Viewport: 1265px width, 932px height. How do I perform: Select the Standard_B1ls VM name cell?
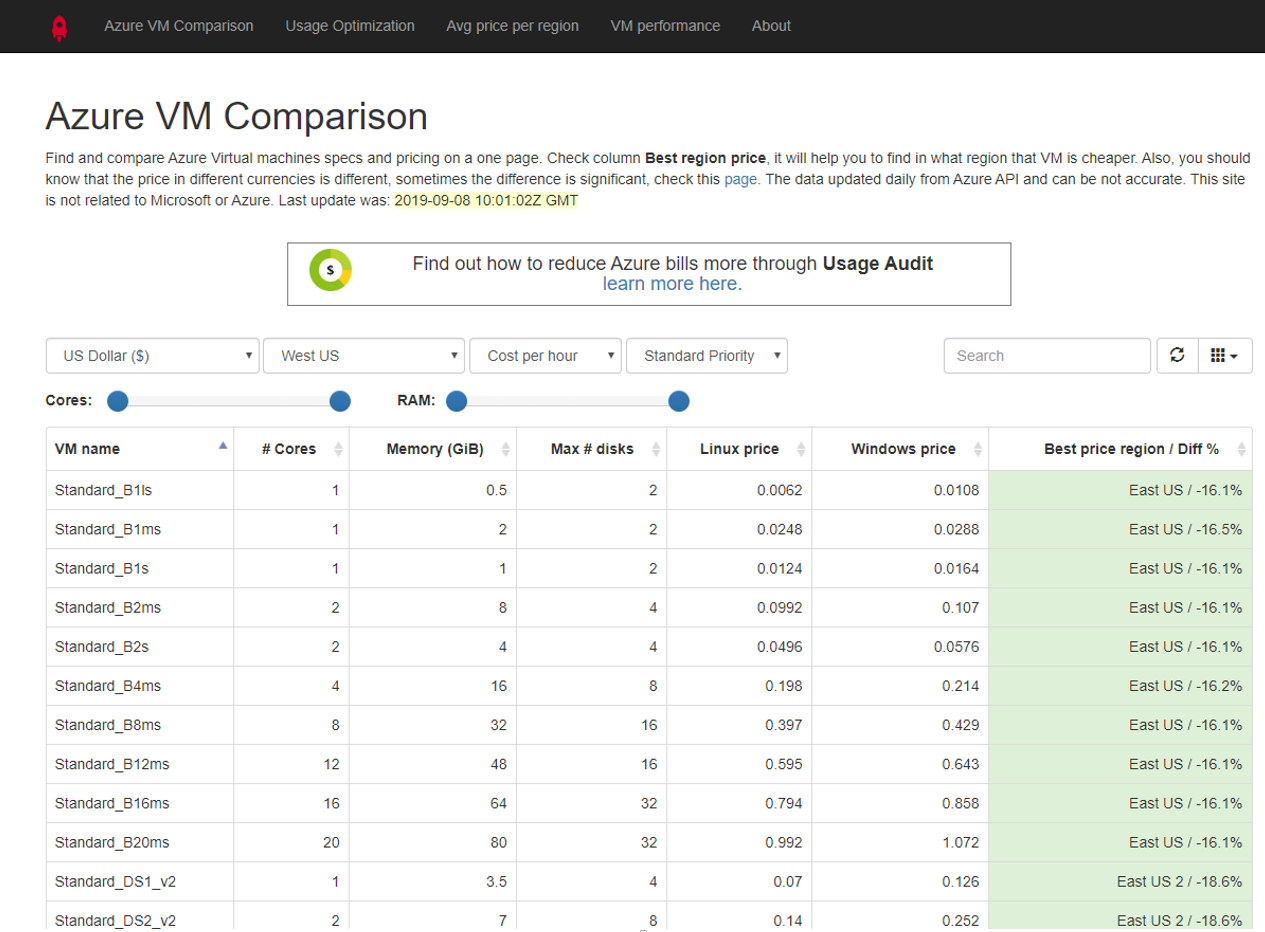point(140,490)
